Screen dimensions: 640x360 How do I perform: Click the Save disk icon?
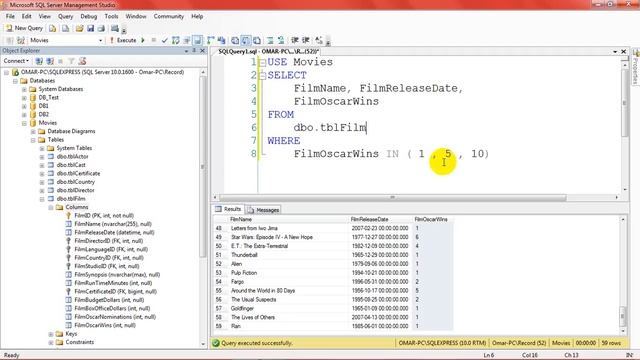pyautogui.click(x=91, y=28)
